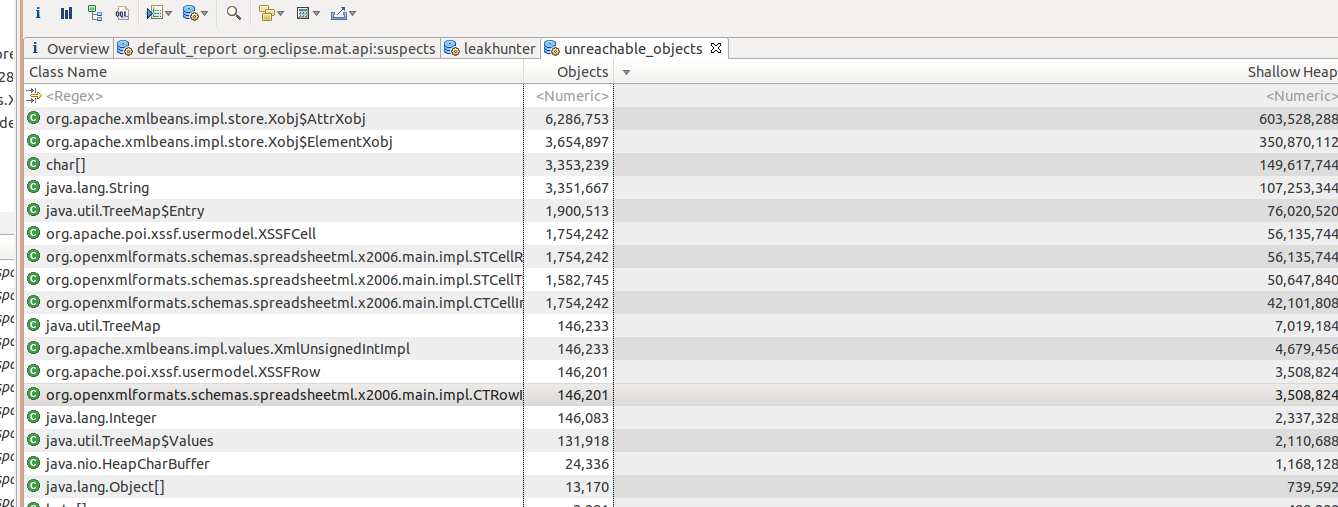Click the sort direction arrow beside Objects header

coord(626,73)
